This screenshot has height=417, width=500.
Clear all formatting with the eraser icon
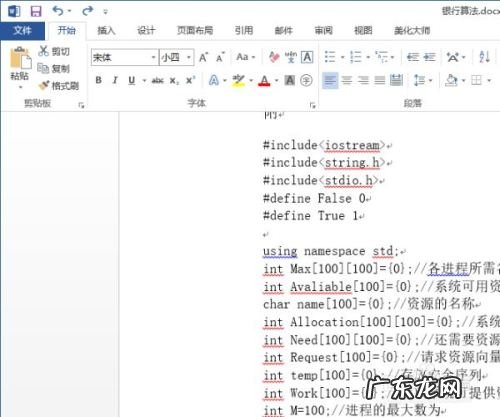pyautogui.click(x=274, y=57)
